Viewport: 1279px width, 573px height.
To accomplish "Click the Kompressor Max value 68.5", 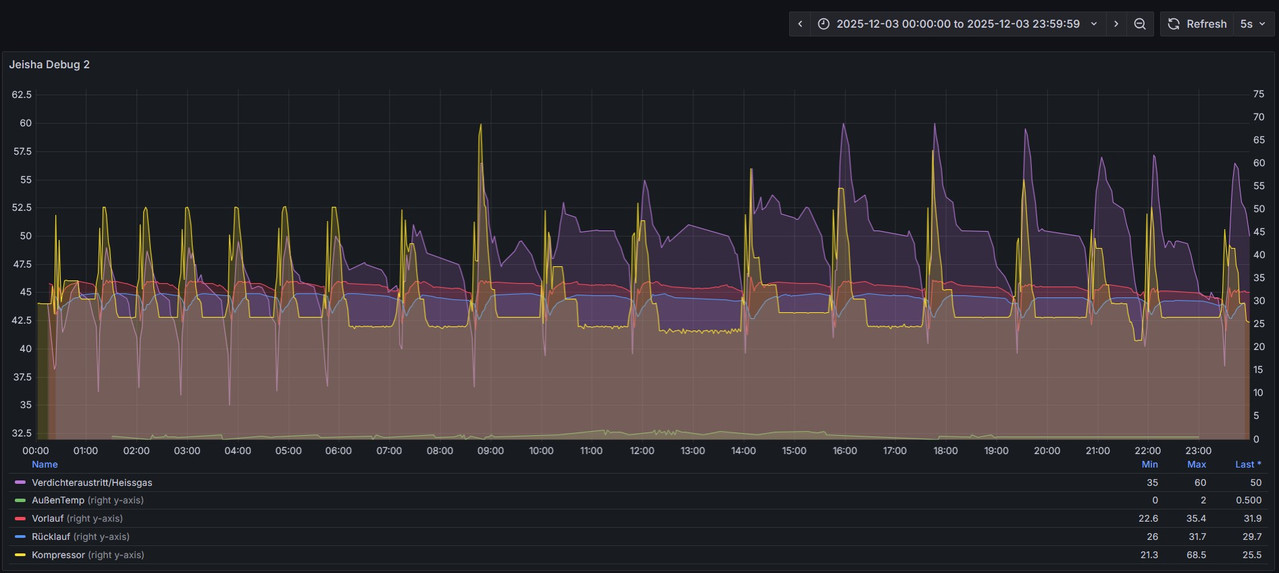I will point(1196,554).
